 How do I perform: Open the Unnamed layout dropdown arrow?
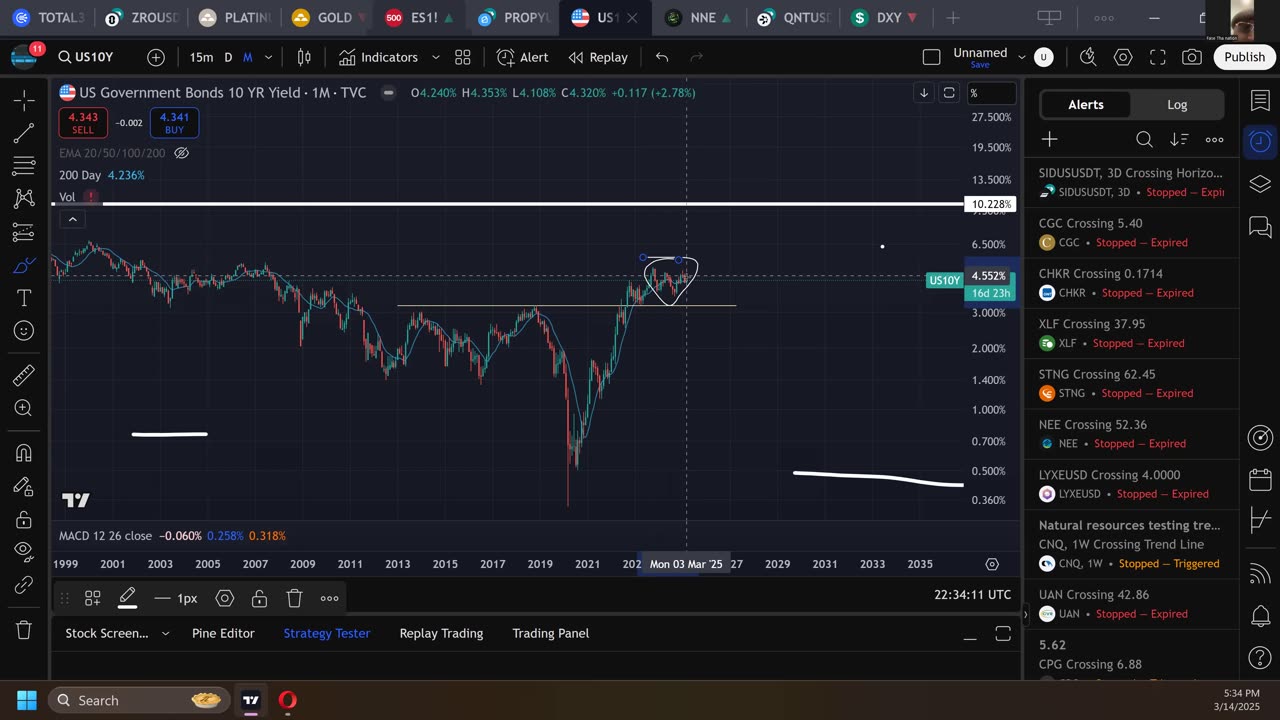1022,57
